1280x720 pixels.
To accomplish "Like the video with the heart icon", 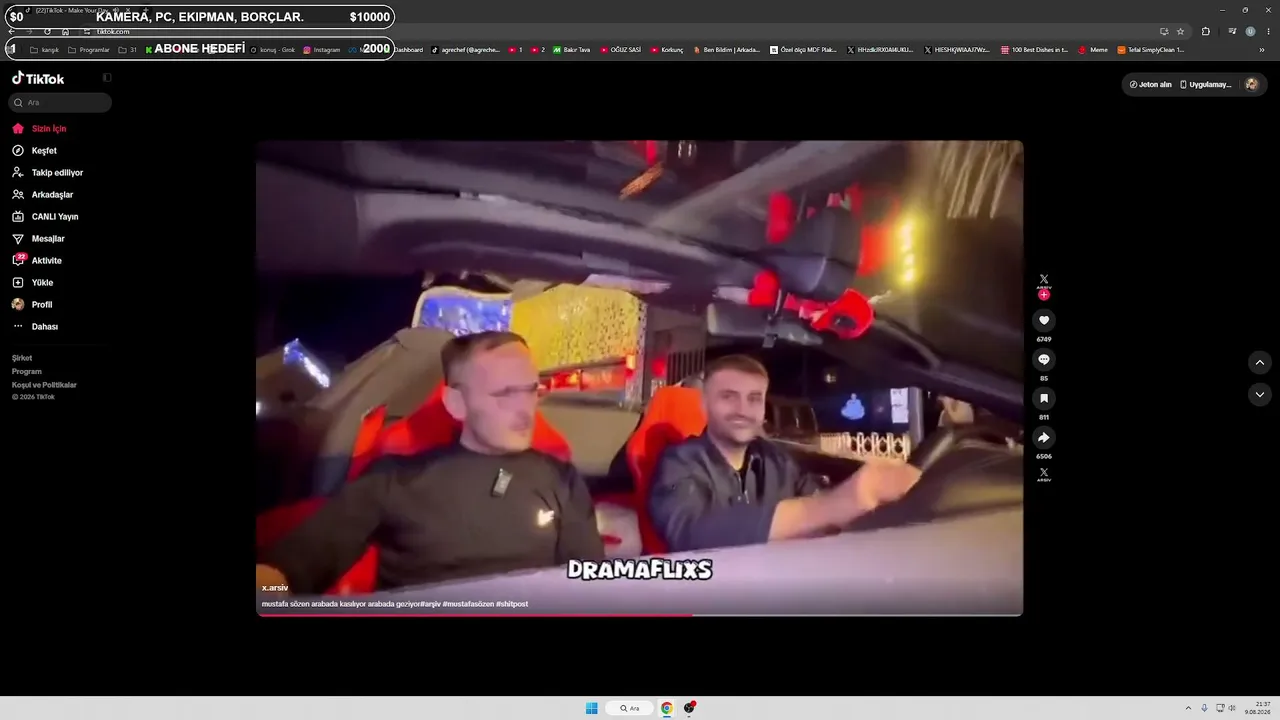I will pos(1044,320).
